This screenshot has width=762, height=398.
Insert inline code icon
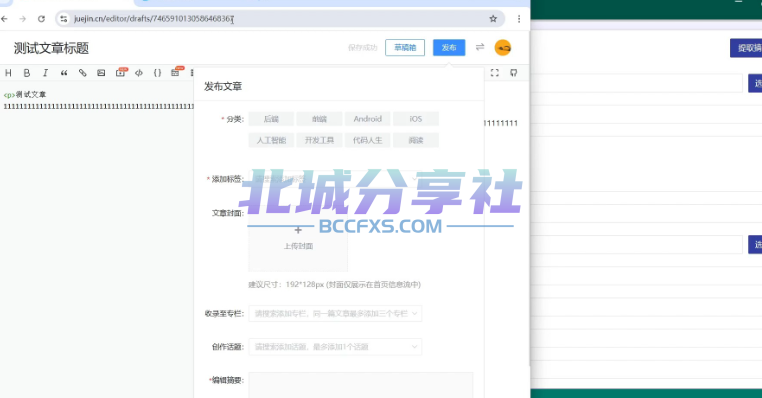139,73
